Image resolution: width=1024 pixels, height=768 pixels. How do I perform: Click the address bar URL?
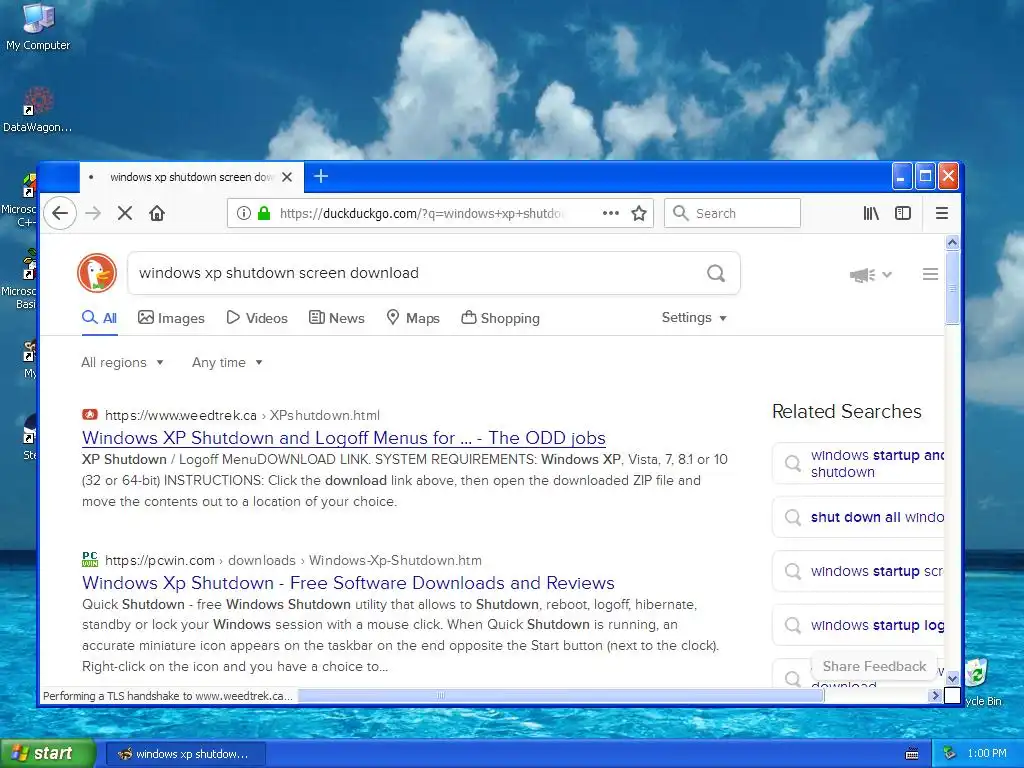[x=422, y=213]
